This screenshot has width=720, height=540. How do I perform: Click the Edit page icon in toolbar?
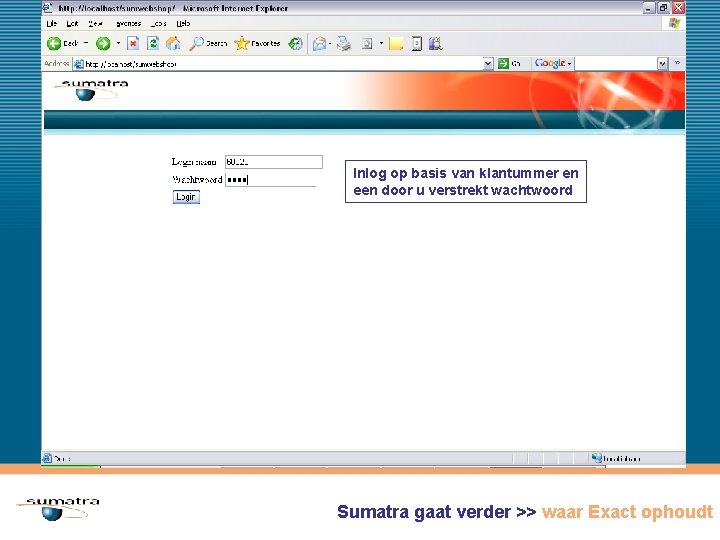pos(367,44)
